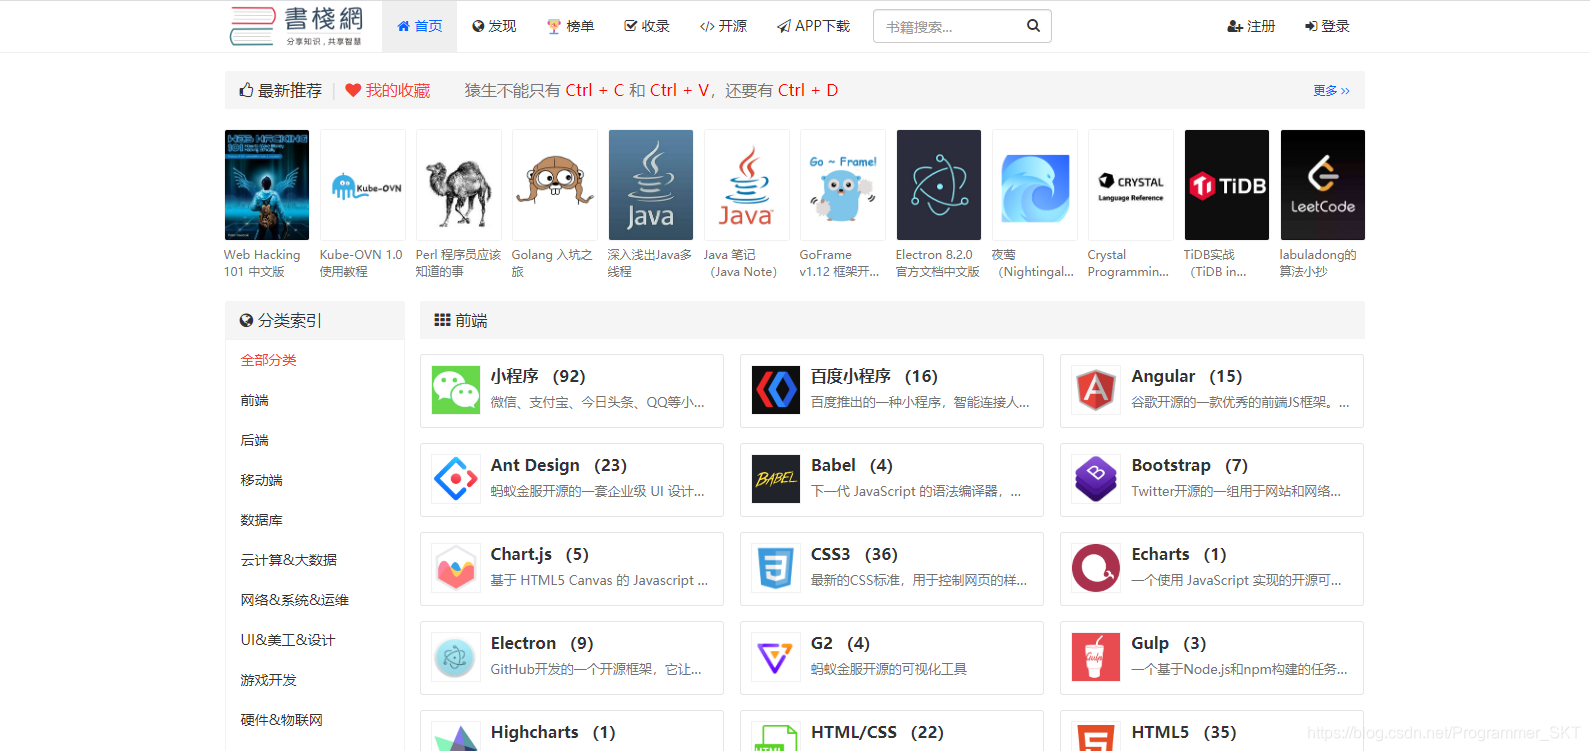Open the 开源 open-source menu
Screen dimensions: 1590x751
[723, 26]
